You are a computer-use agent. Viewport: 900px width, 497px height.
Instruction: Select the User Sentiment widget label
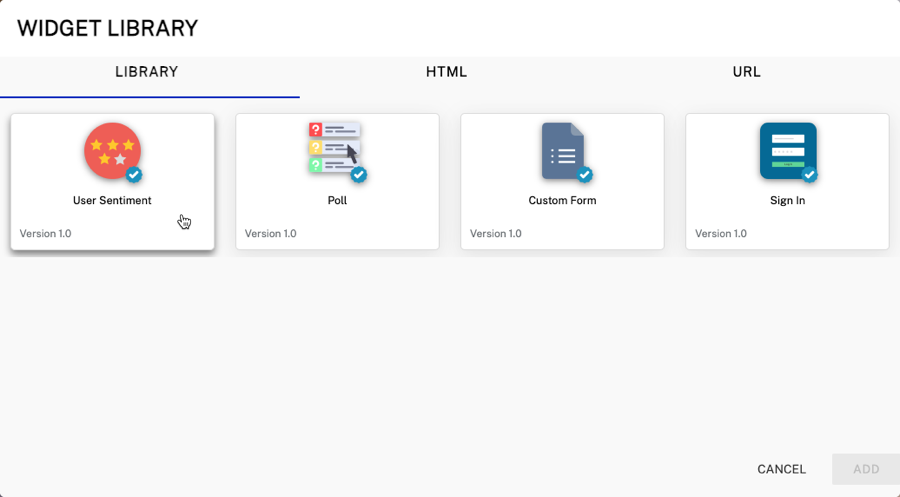point(112,200)
